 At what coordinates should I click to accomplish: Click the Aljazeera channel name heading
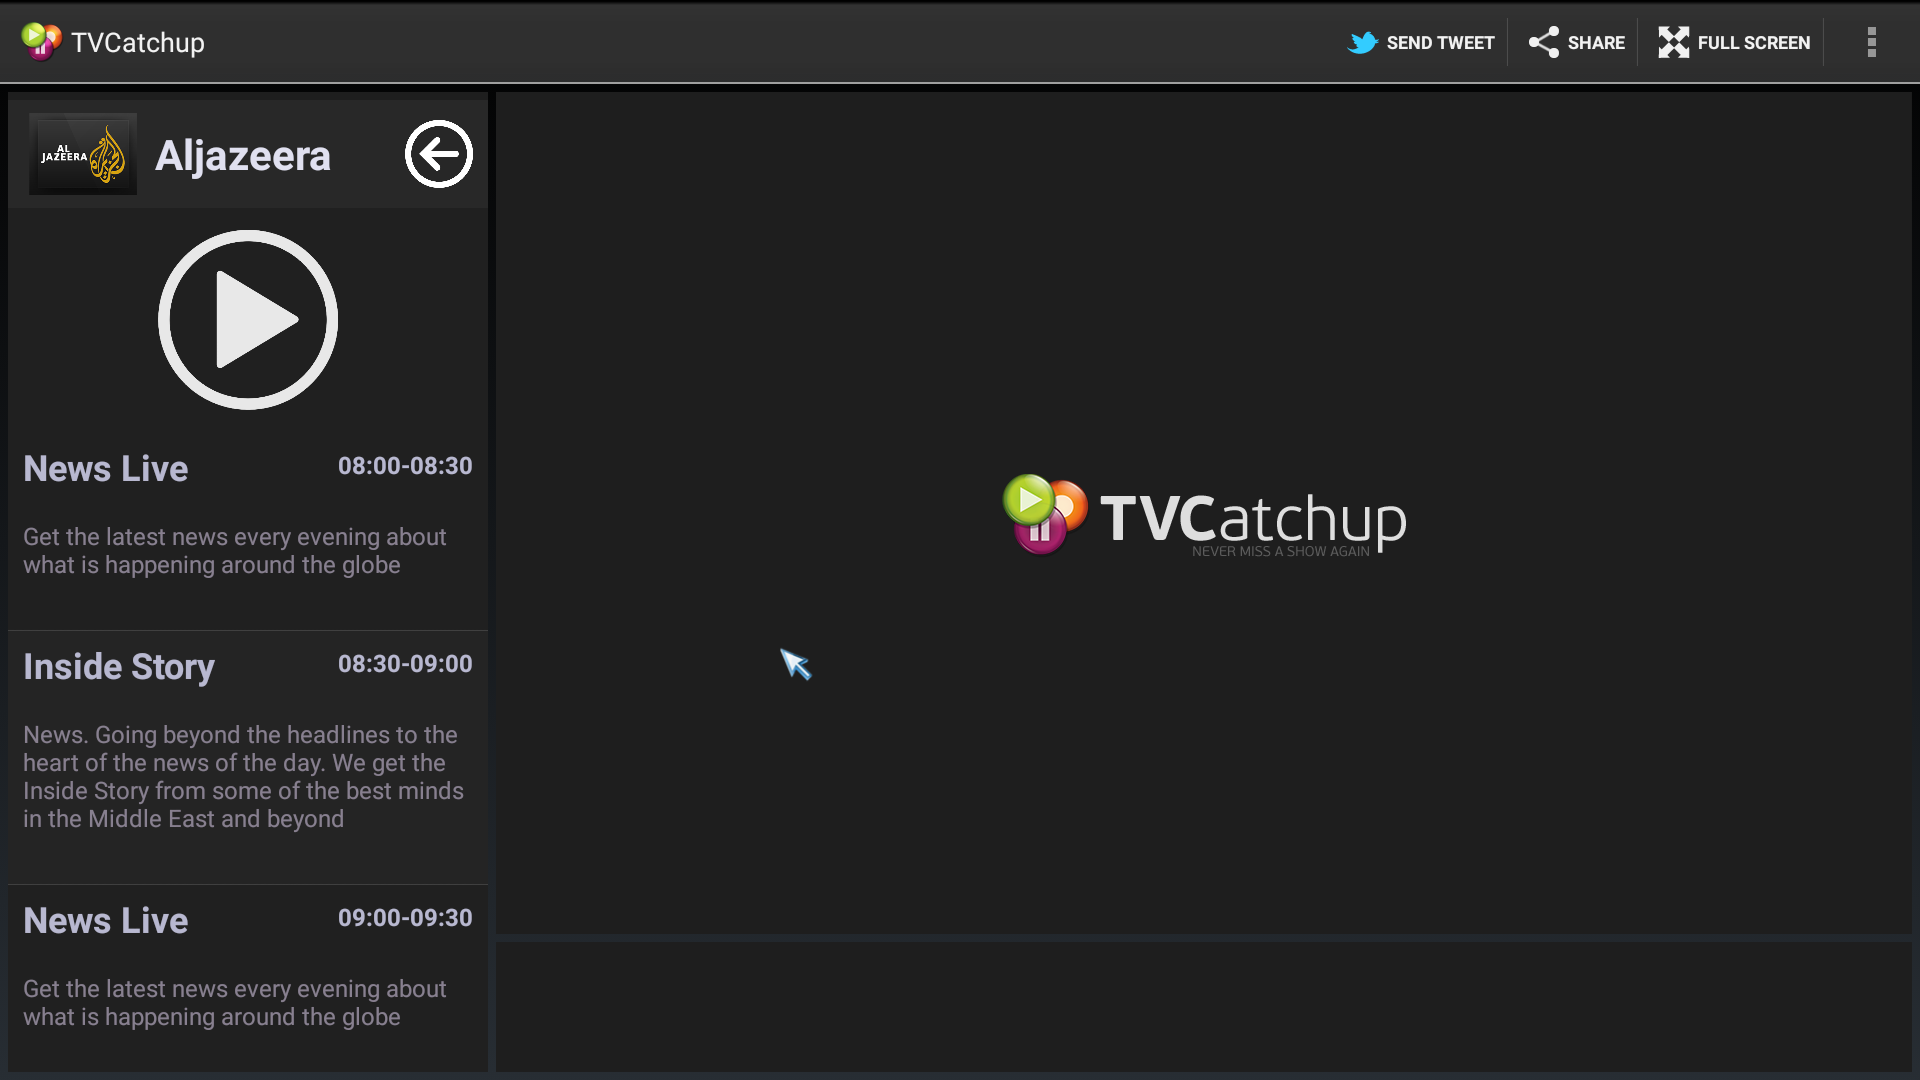pyautogui.click(x=243, y=156)
